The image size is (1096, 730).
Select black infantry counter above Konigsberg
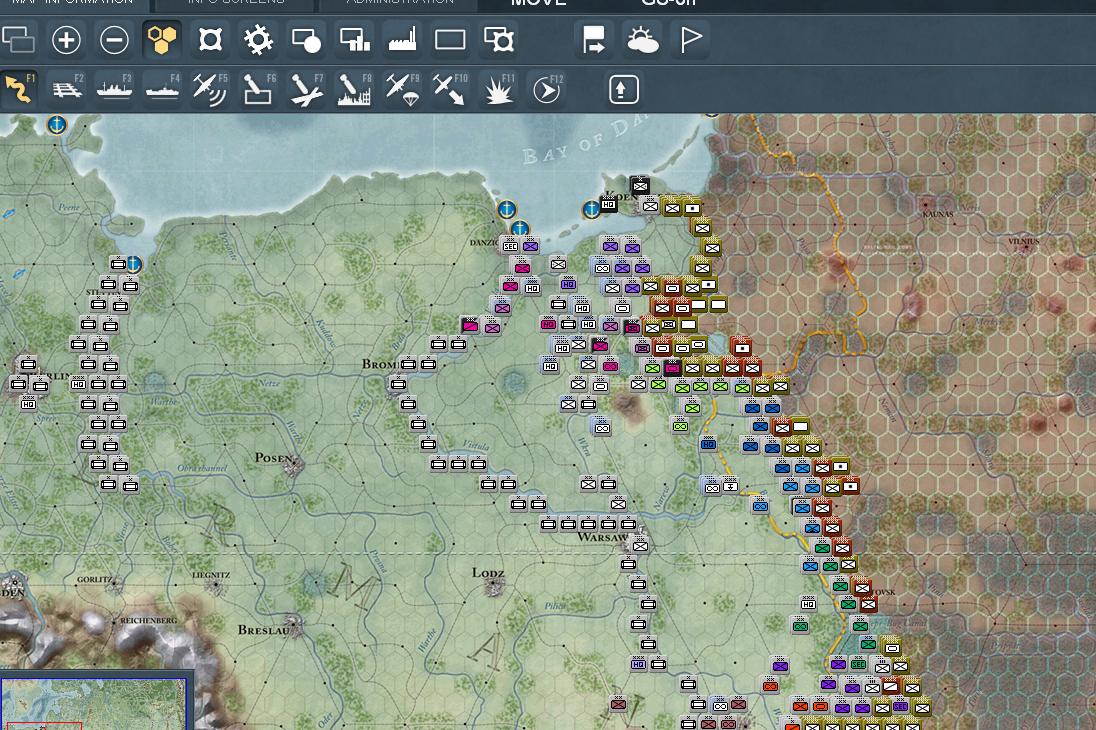(640, 185)
